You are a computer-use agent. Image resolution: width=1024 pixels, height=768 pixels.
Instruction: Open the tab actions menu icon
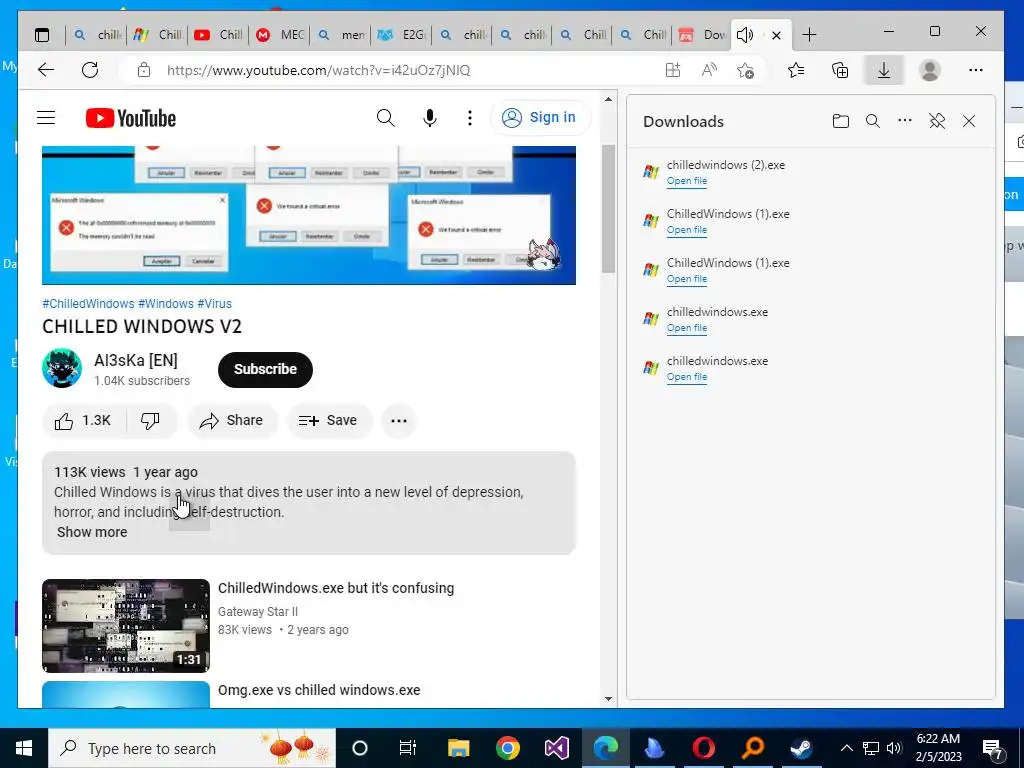pos(42,35)
